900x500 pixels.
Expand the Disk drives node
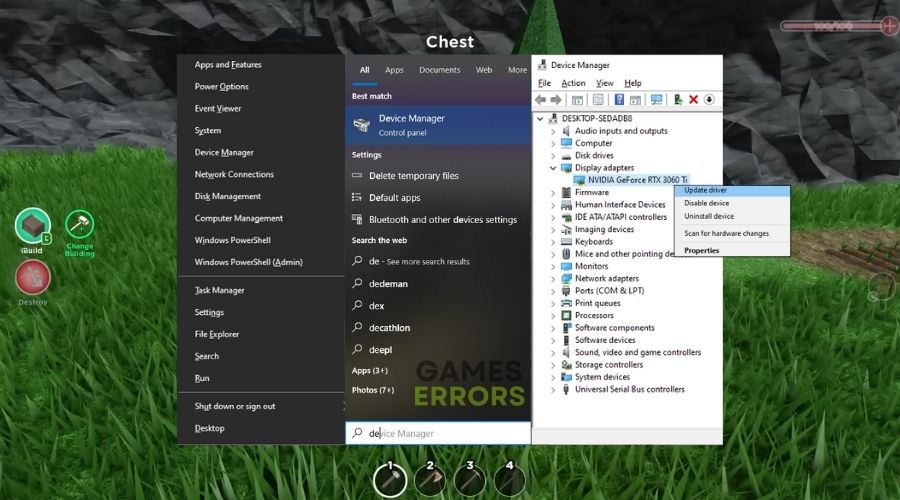[553, 156]
